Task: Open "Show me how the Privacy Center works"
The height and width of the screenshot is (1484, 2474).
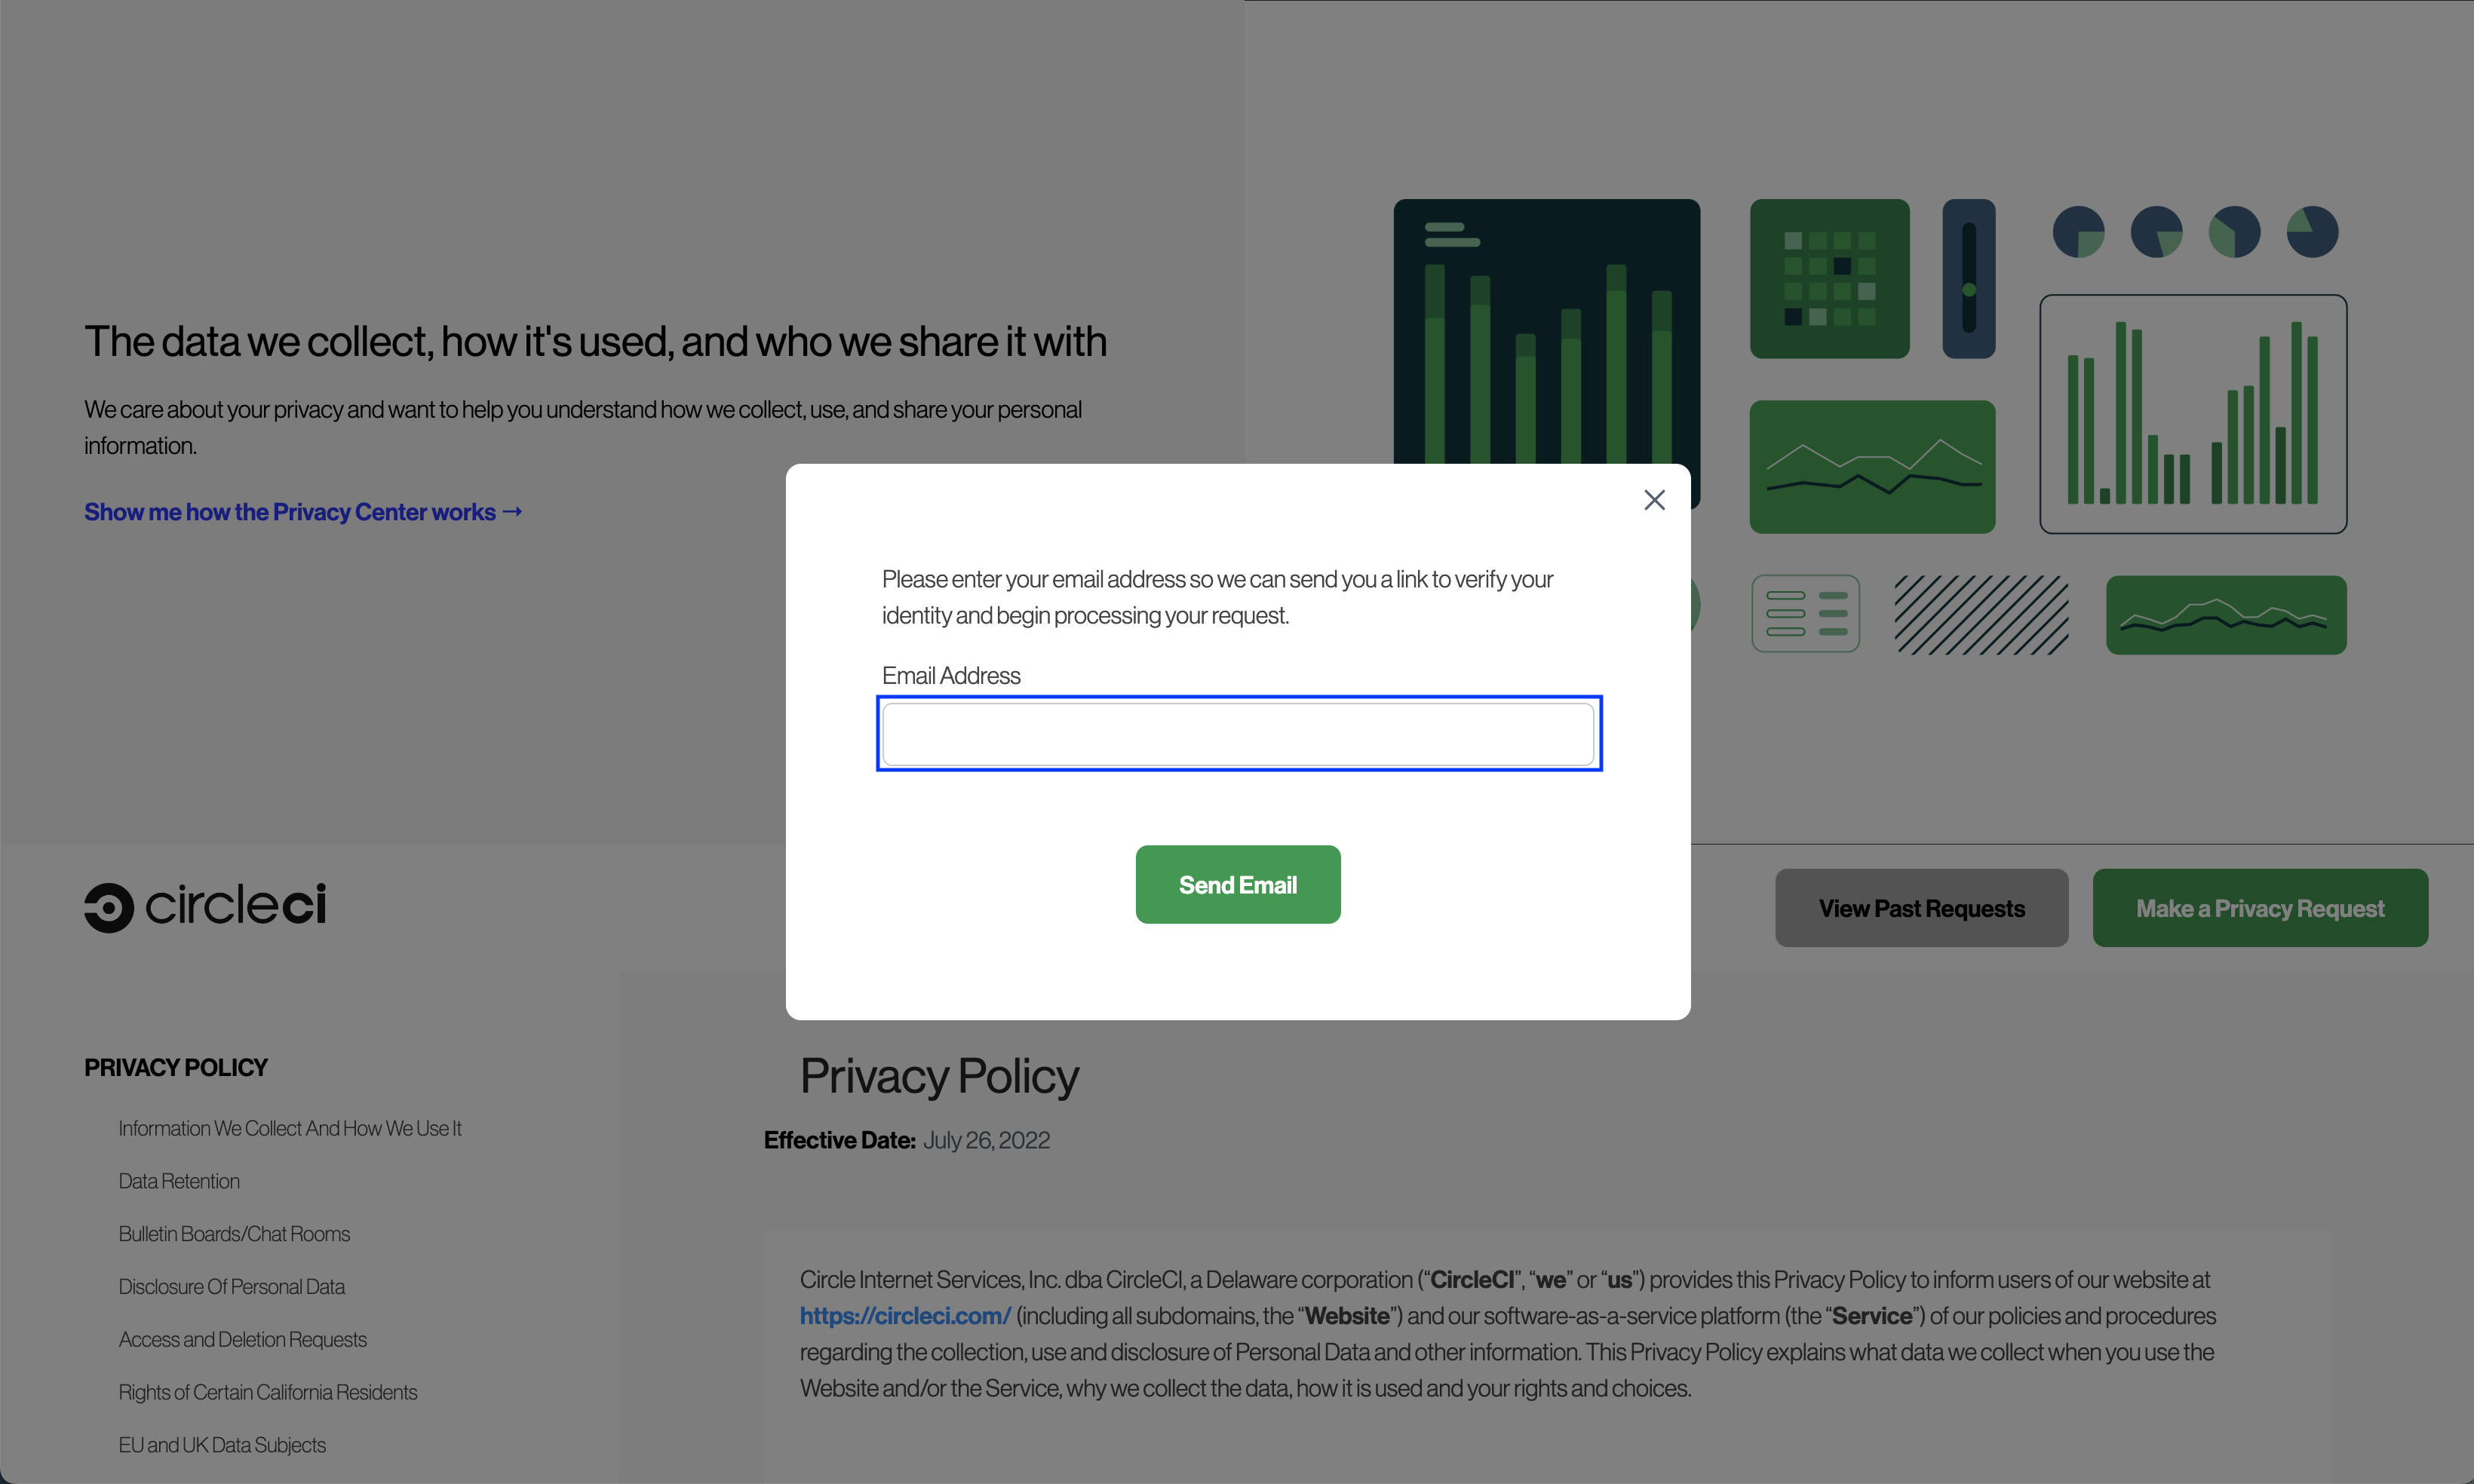Action: click(303, 512)
